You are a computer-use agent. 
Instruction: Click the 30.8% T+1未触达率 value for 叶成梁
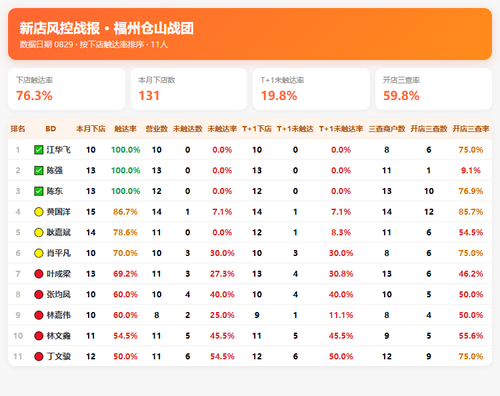pos(341,274)
